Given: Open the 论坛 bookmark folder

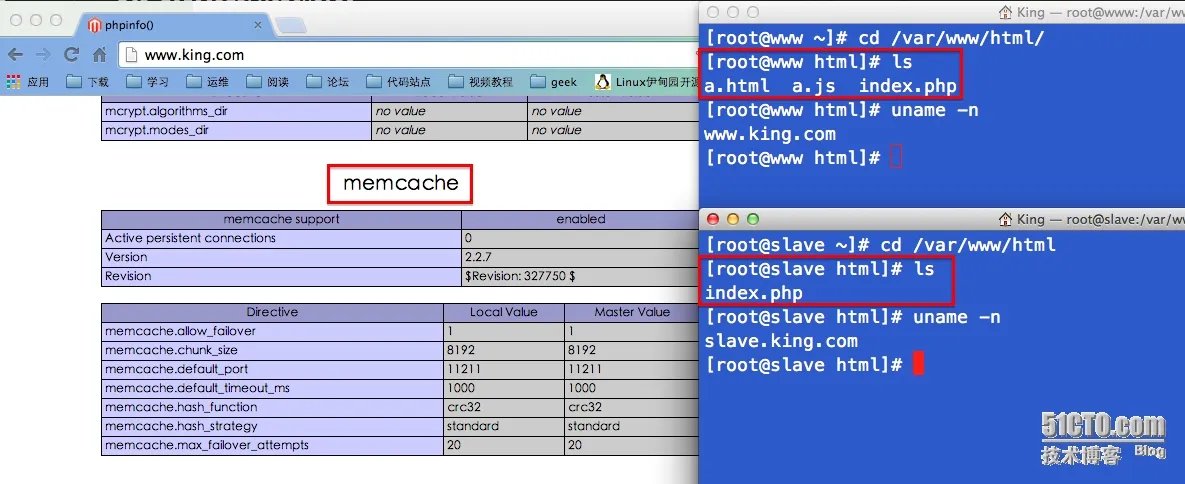Looking at the screenshot, I should coord(327,82).
